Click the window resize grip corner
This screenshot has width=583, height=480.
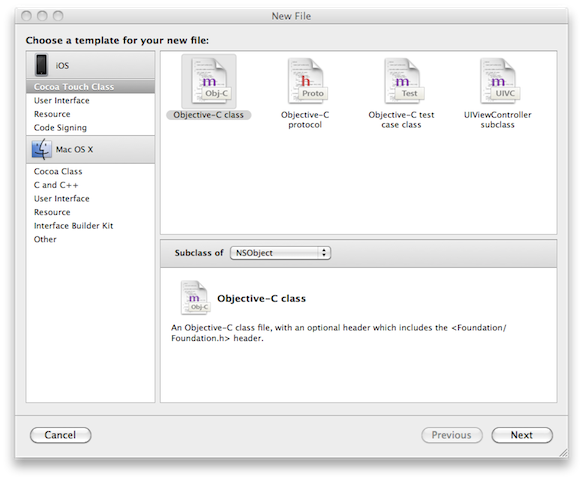click(x=564, y=452)
